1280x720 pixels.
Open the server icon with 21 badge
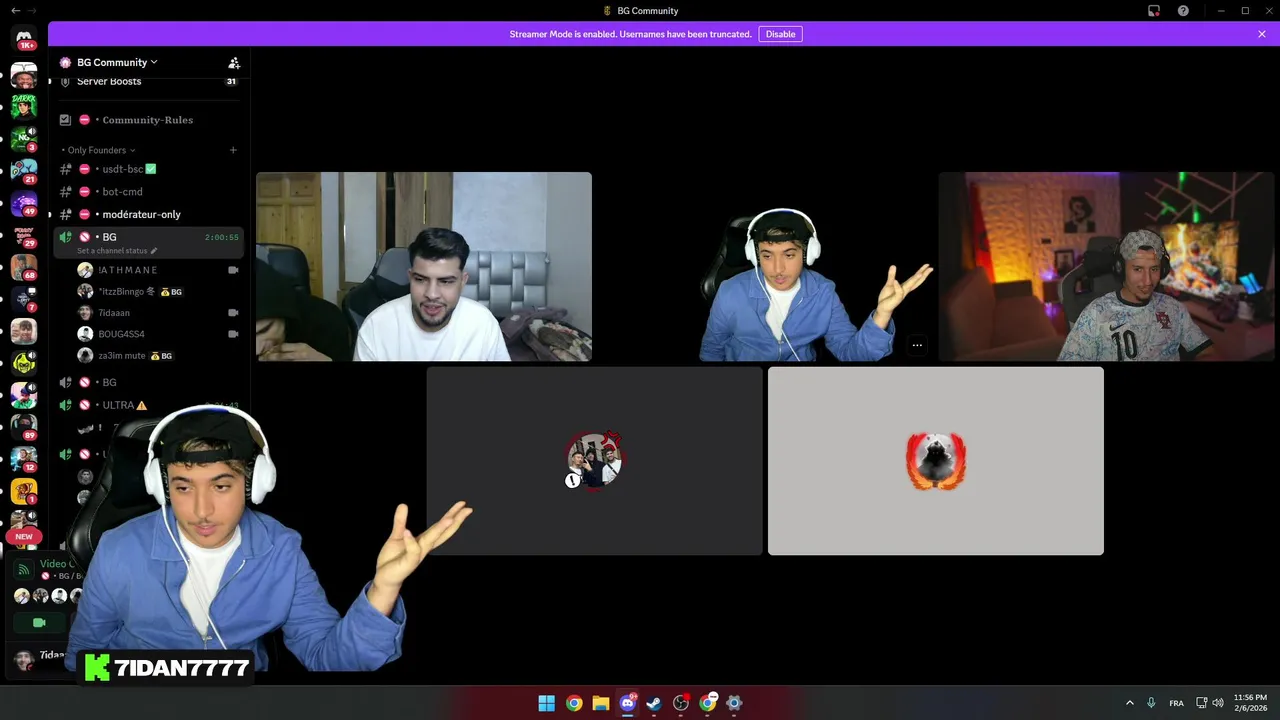point(24,171)
